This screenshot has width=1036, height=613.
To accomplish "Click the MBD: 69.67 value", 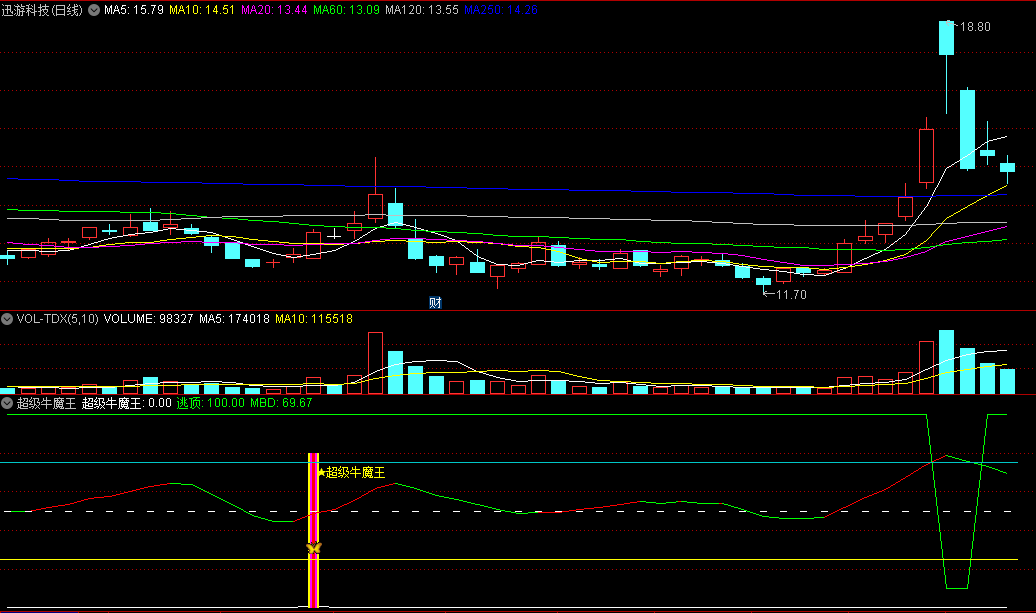I will (x=281, y=403).
